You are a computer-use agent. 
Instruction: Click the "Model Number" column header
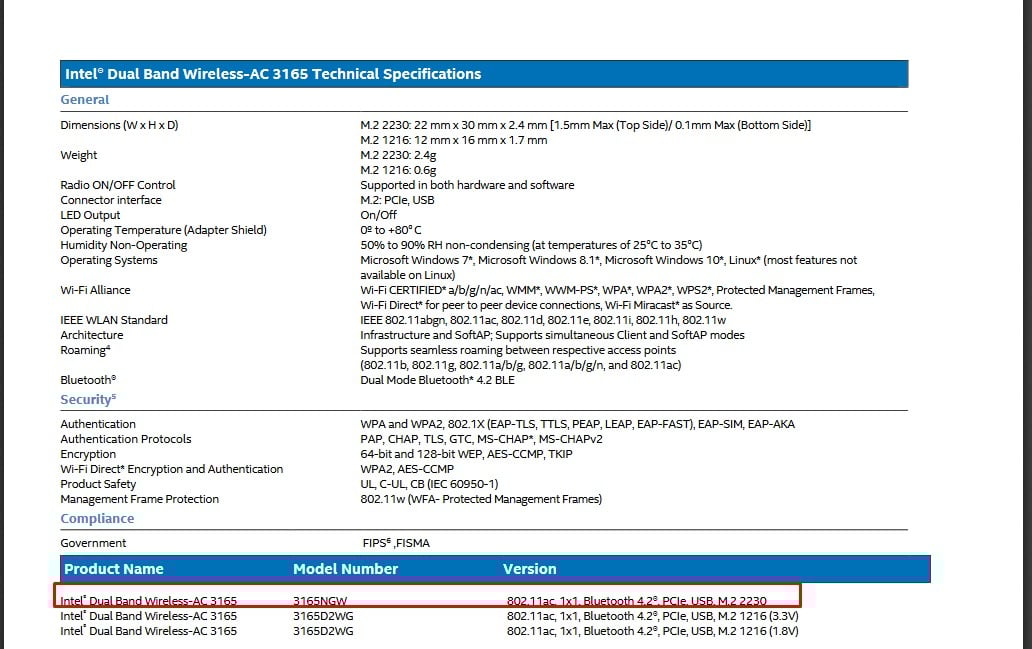pyautogui.click(x=346, y=569)
